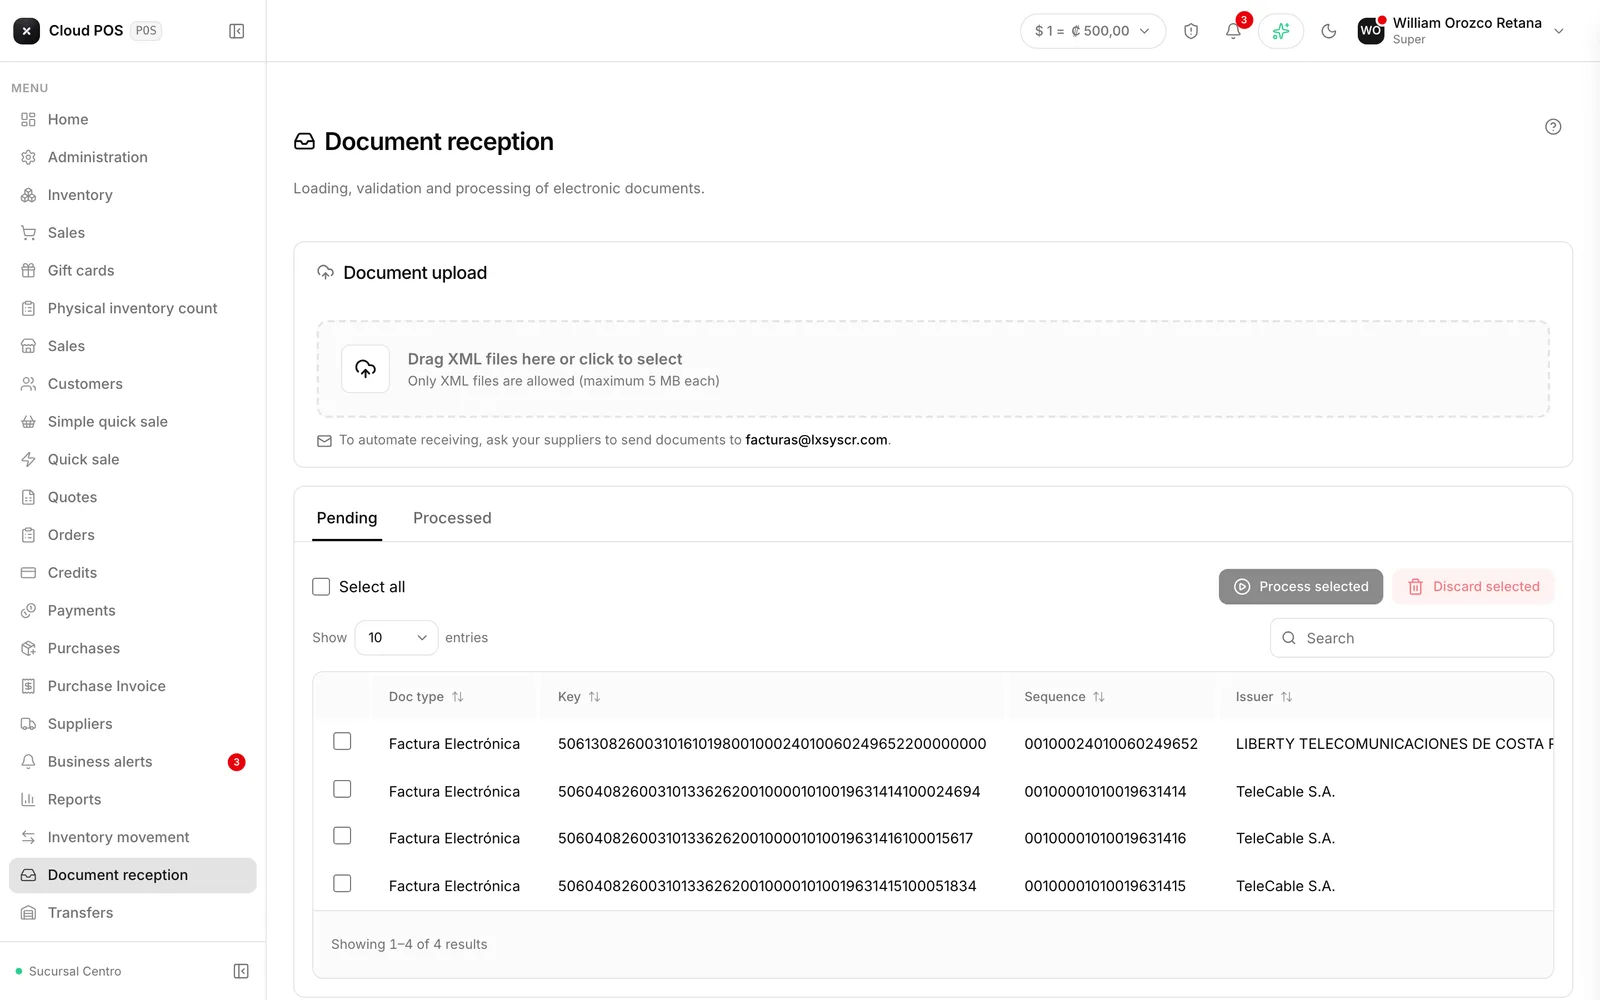Check row checkbox for sequence ending 631414
Image resolution: width=1600 pixels, height=1000 pixels.
tap(342, 789)
